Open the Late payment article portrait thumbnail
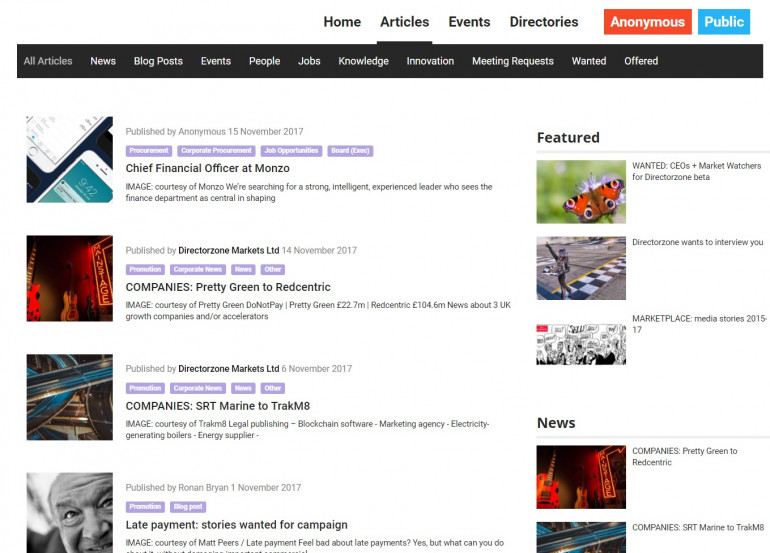This screenshot has width=770, height=553. pyautogui.click(x=70, y=513)
